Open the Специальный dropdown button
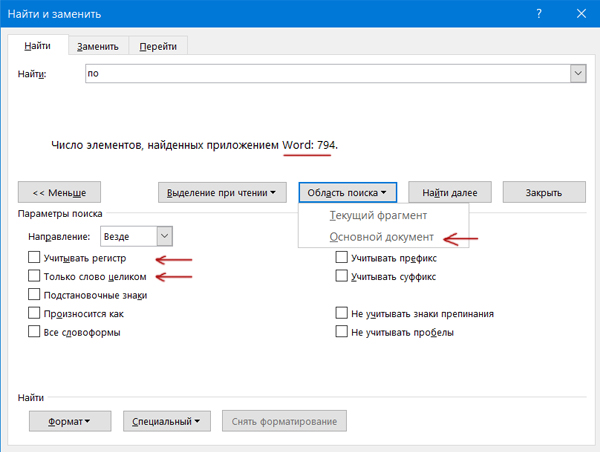Viewport: 600px width, 454px height. (x=167, y=421)
